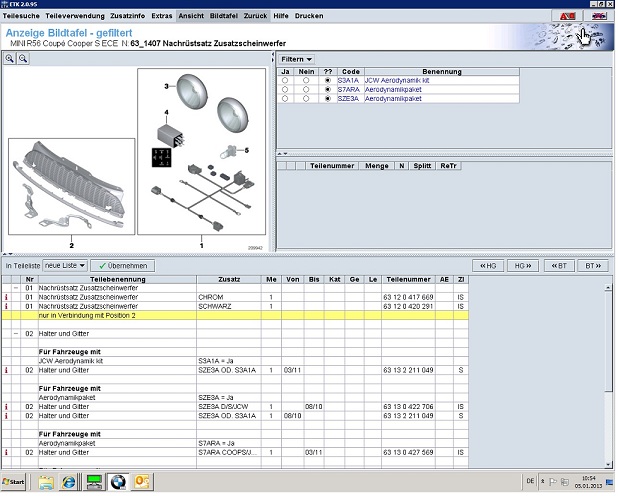Click info icon beside the CHROM row
Viewport: 618px width, 496px height.
tap(7, 297)
